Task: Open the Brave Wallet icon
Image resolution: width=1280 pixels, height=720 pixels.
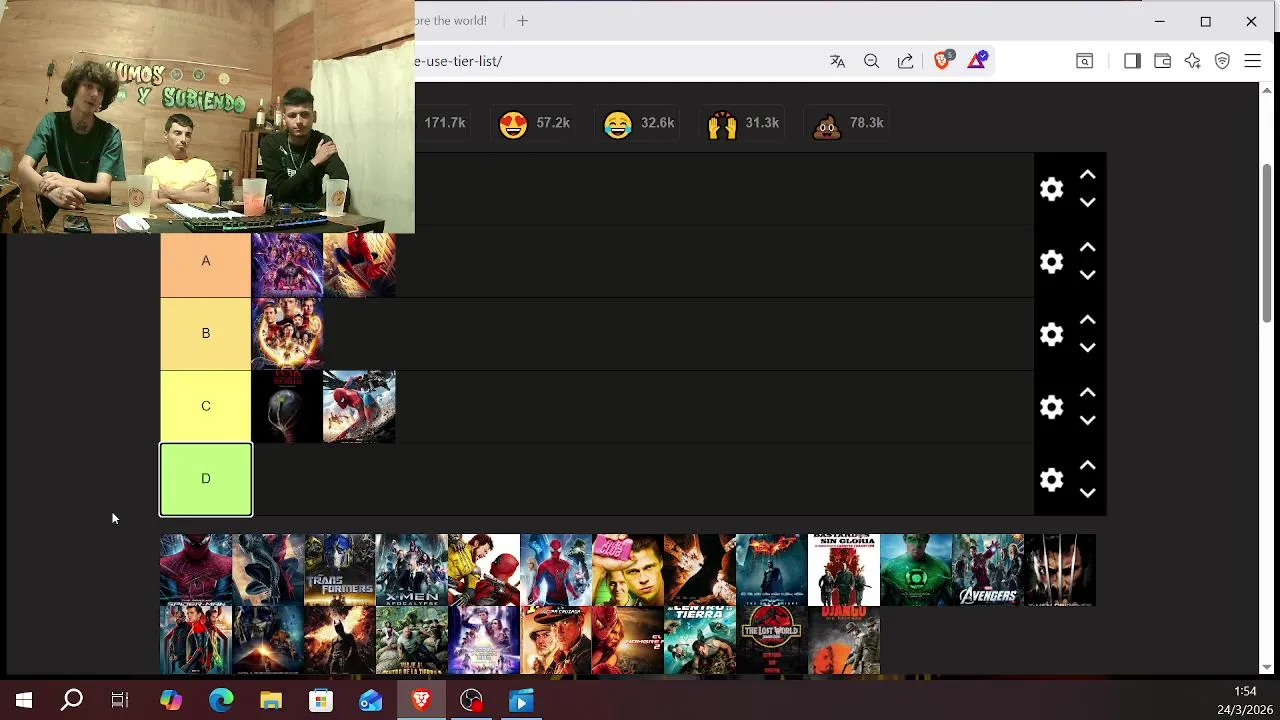Action: coord(1162,61)
